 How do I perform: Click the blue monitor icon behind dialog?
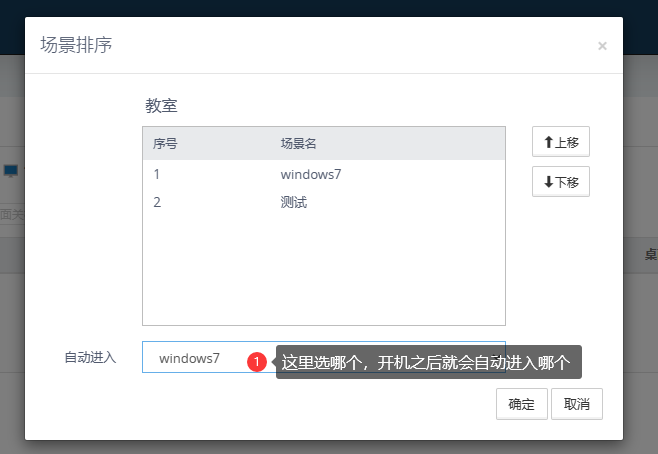point(11,171)
